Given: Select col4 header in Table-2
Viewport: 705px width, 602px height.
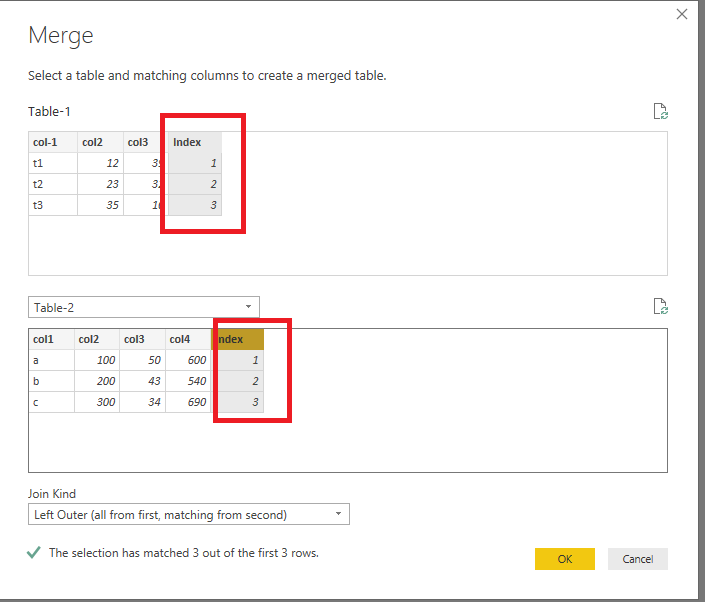Looking at the screenshot, I should (x=188, y=339).
